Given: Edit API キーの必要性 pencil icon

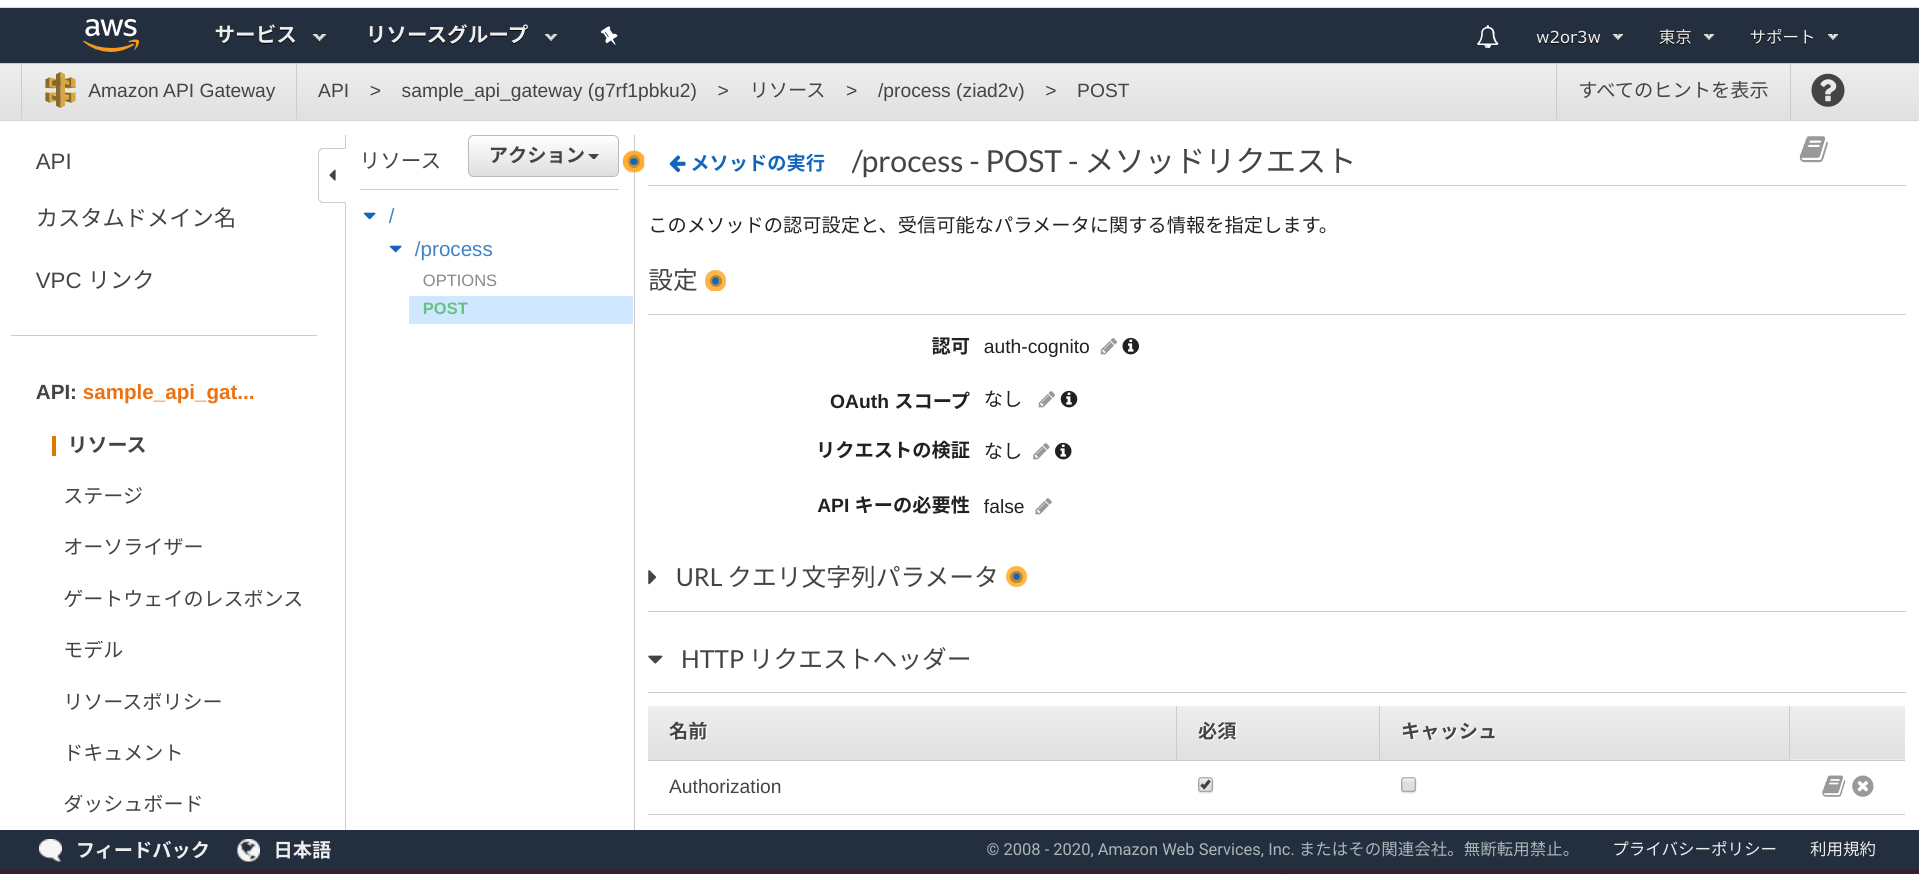Looking at the screenshot, I should [1043, 507].
